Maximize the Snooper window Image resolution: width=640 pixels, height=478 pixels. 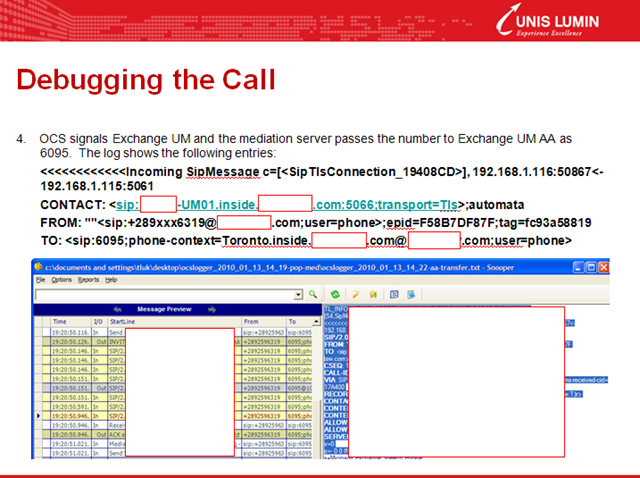(x=591, y=267)
